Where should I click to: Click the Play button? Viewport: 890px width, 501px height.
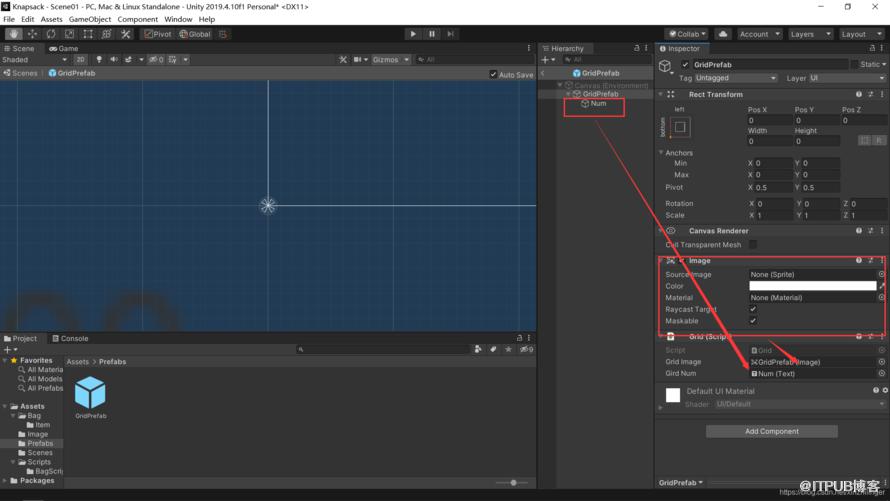(x=413, y=34)
